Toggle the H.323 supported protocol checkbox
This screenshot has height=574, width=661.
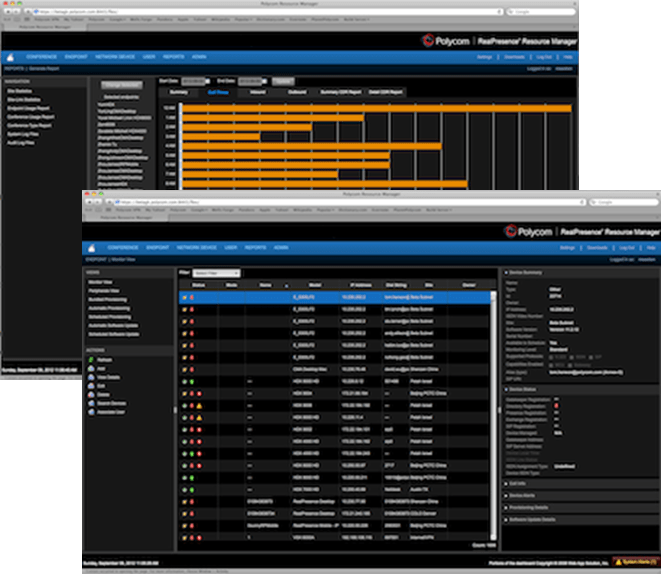tap(551, 358)
